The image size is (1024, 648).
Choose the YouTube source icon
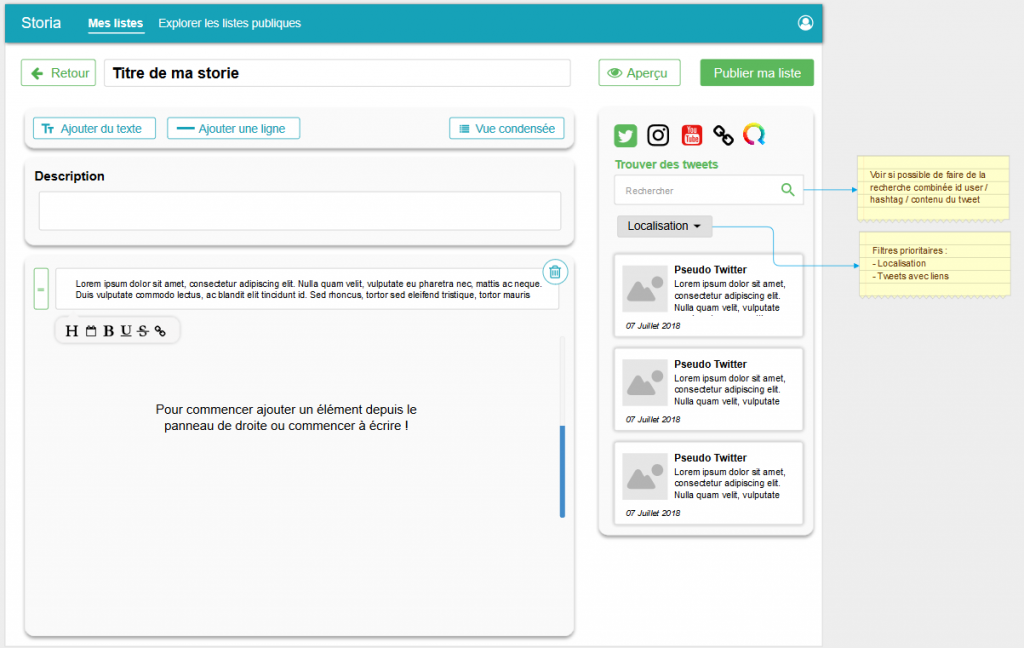coord(692,136)
